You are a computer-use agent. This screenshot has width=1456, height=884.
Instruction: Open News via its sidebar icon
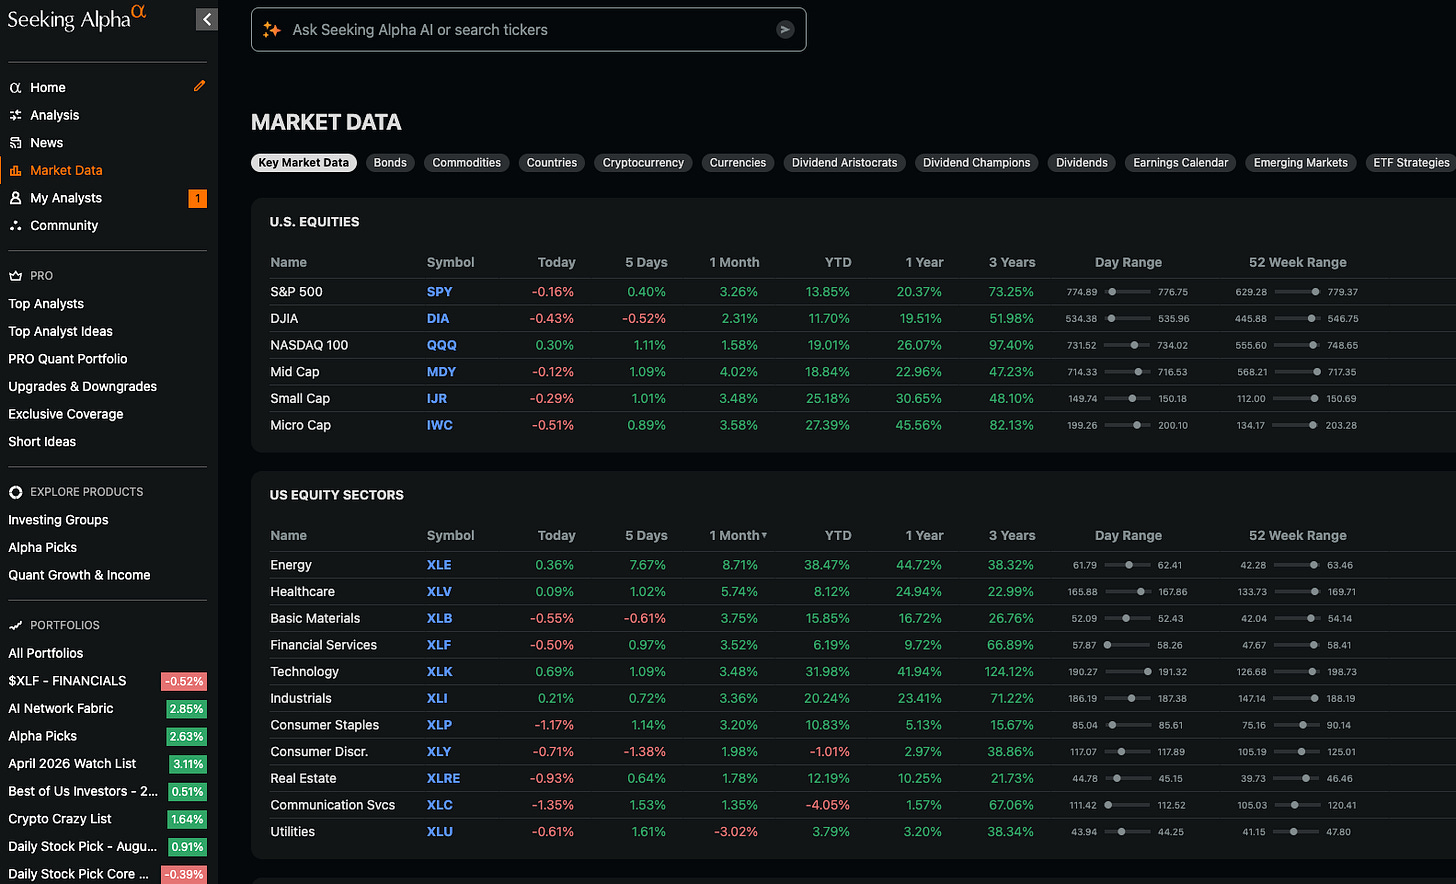pos(15,143)
